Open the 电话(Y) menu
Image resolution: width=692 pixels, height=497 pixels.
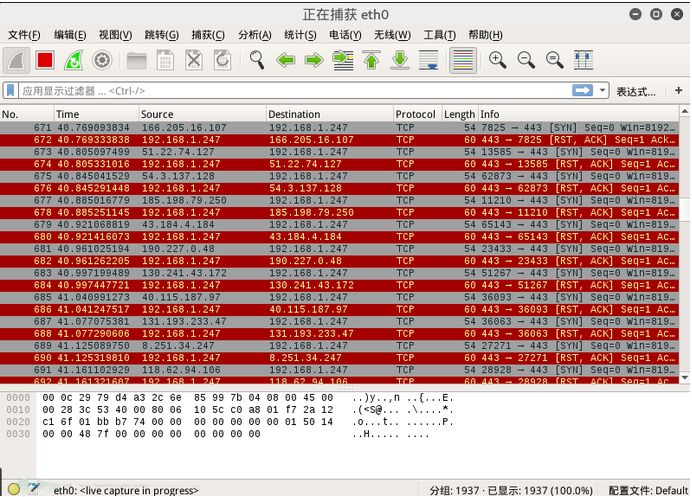pyautogui.click(x=345, y=35)
